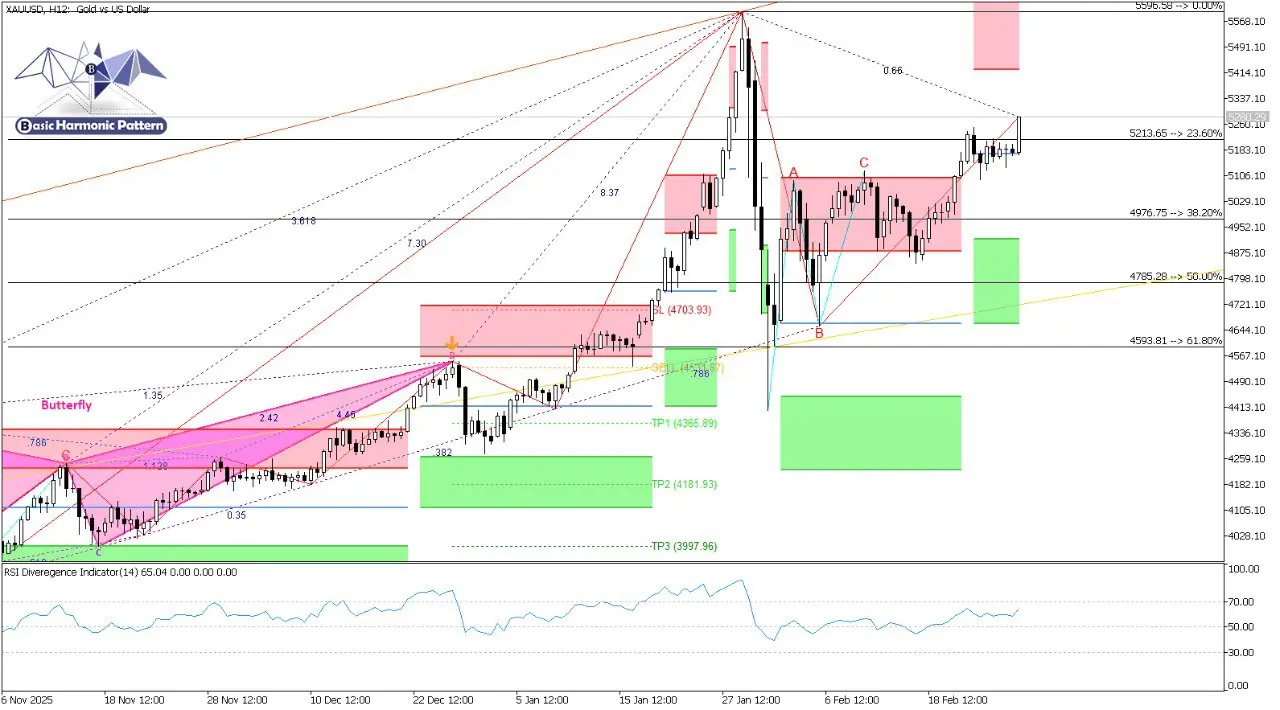Click harmonic point C marker
The image size is (1280, 710).
(x=863, y=160)
